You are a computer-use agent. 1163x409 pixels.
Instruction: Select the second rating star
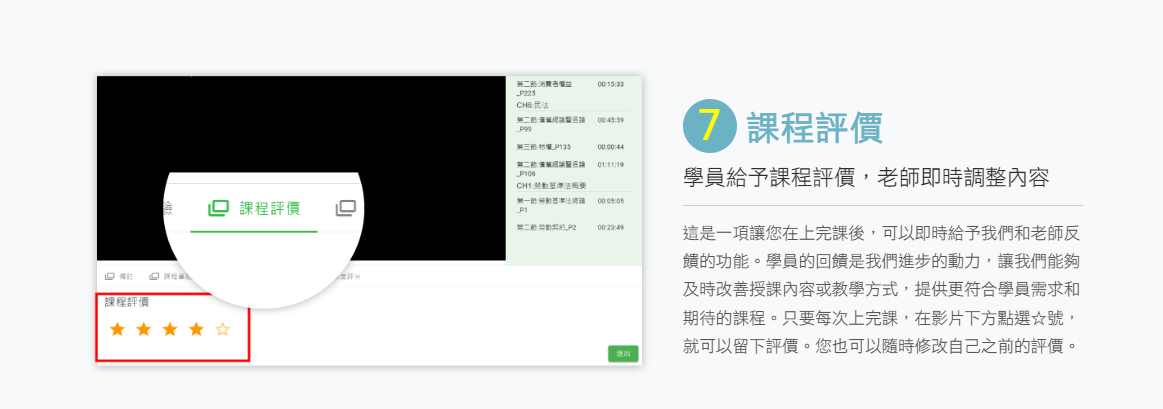coord(144,329)
